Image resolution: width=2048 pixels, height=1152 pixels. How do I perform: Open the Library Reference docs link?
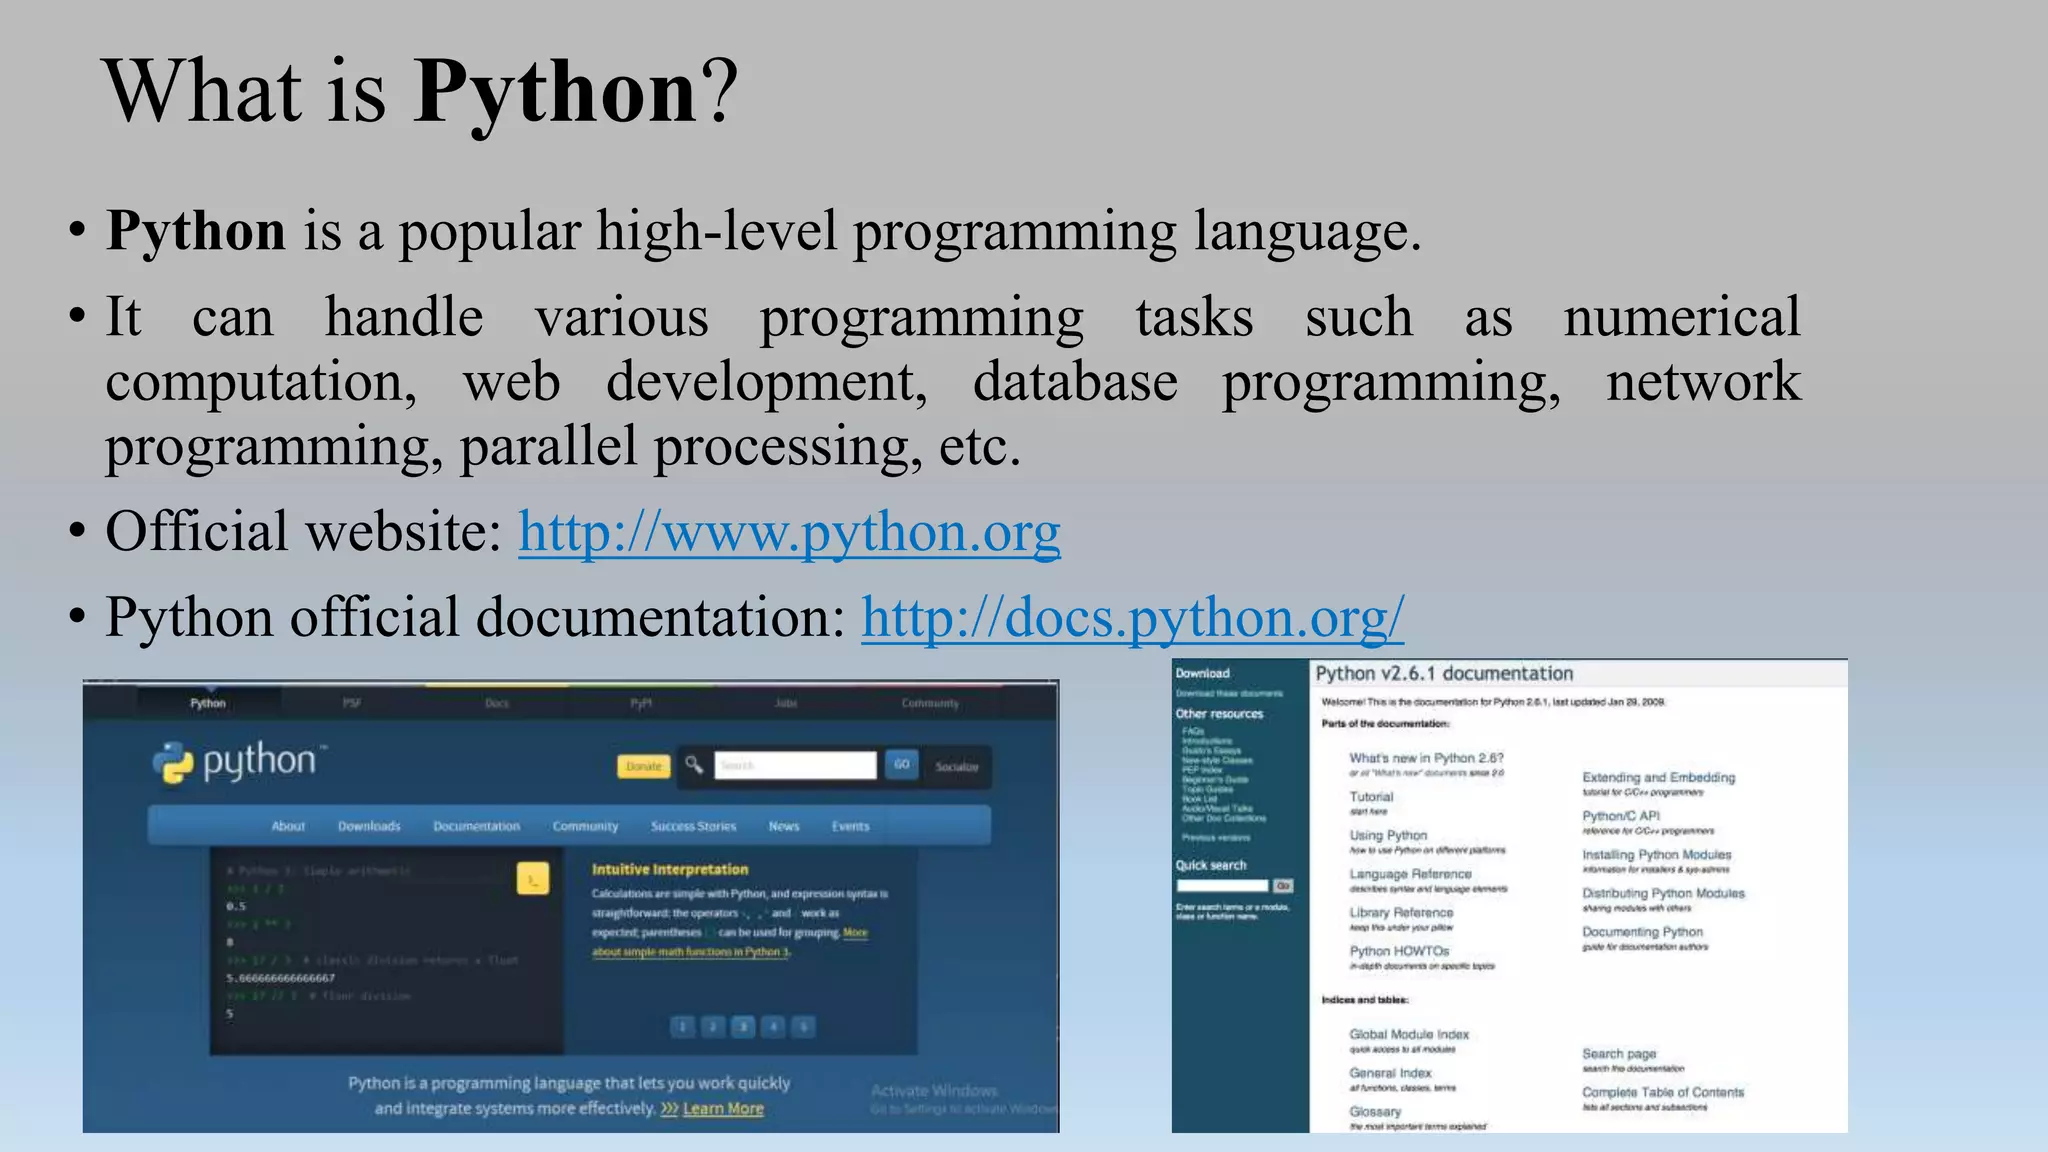pyautogui.click(x=1401, y=912)
